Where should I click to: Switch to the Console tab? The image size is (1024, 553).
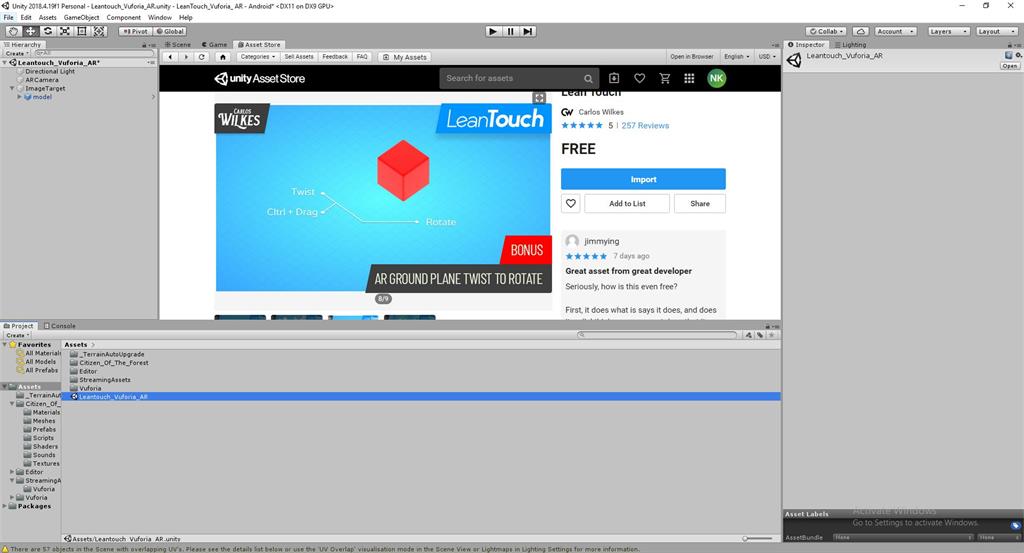tap(59, 326)
